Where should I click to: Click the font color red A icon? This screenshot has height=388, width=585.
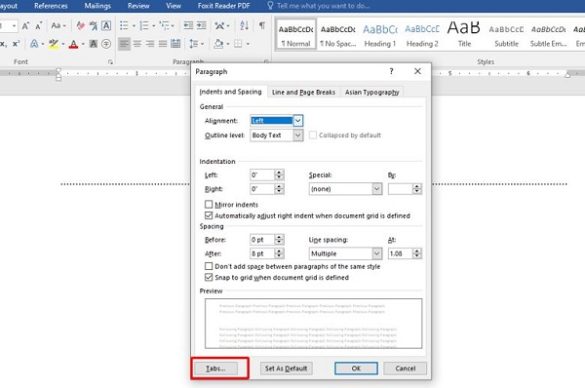click(73, 44)
